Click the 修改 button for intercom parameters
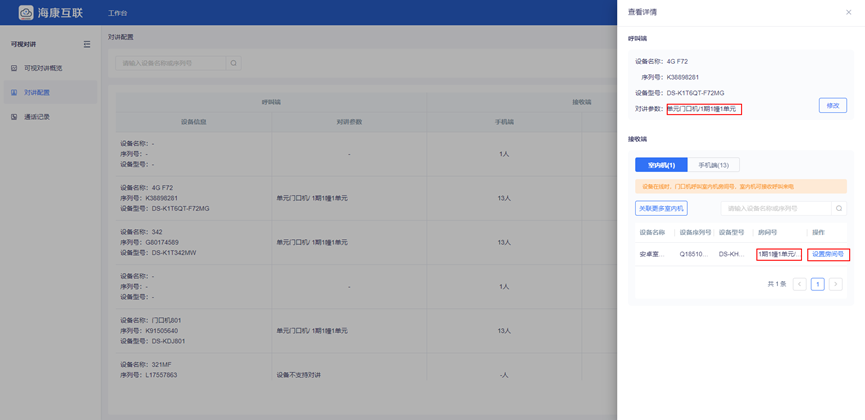Viewport: 865px width, 420px height. click(832, 106)
